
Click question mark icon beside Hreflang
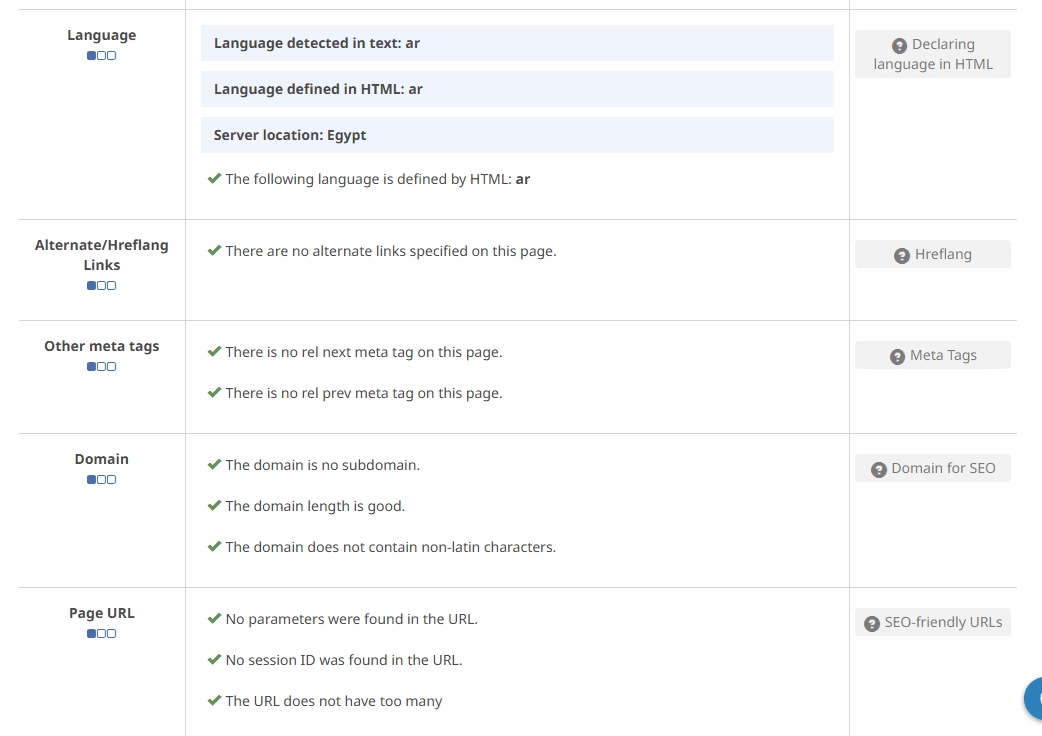pos(900,255)
